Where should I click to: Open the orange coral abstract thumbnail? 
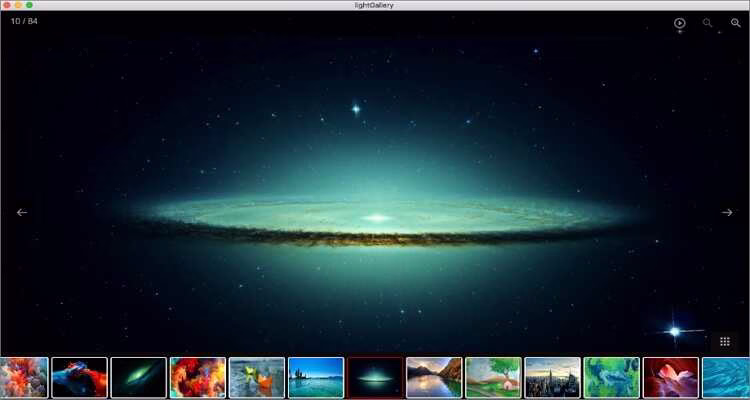(x=24, y=378)
